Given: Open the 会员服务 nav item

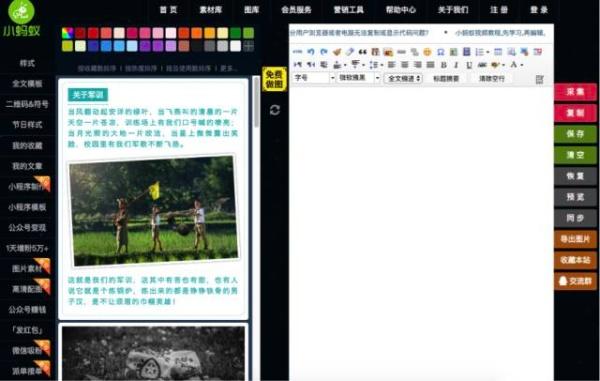Looking at the screenshot, I should coord(296,10).
